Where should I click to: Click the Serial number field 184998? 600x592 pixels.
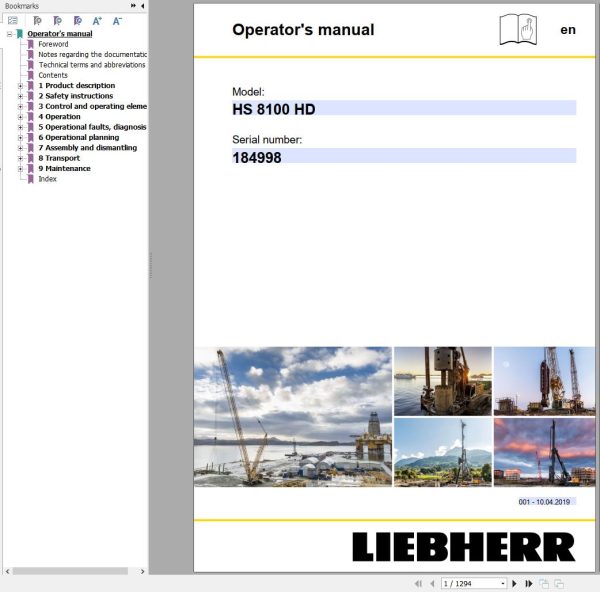tap(404, 156)
